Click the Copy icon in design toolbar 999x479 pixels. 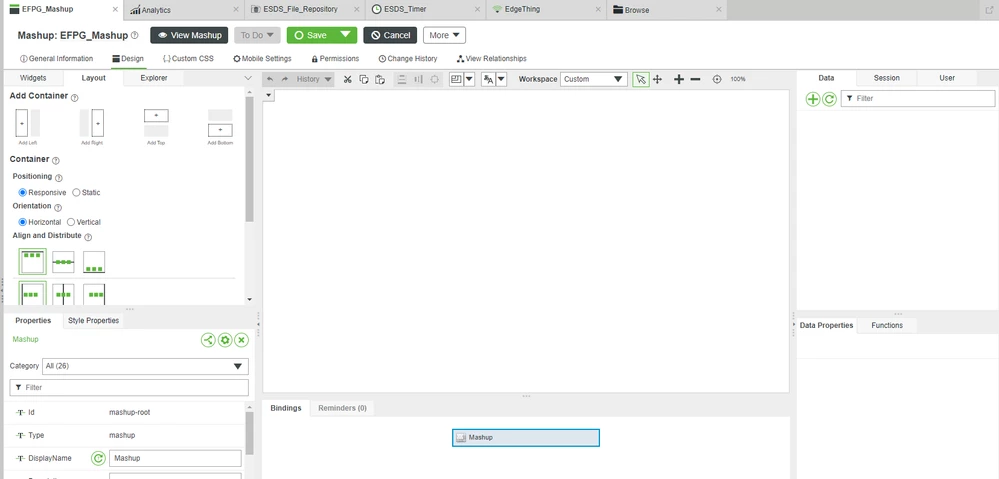coord(364,80)
